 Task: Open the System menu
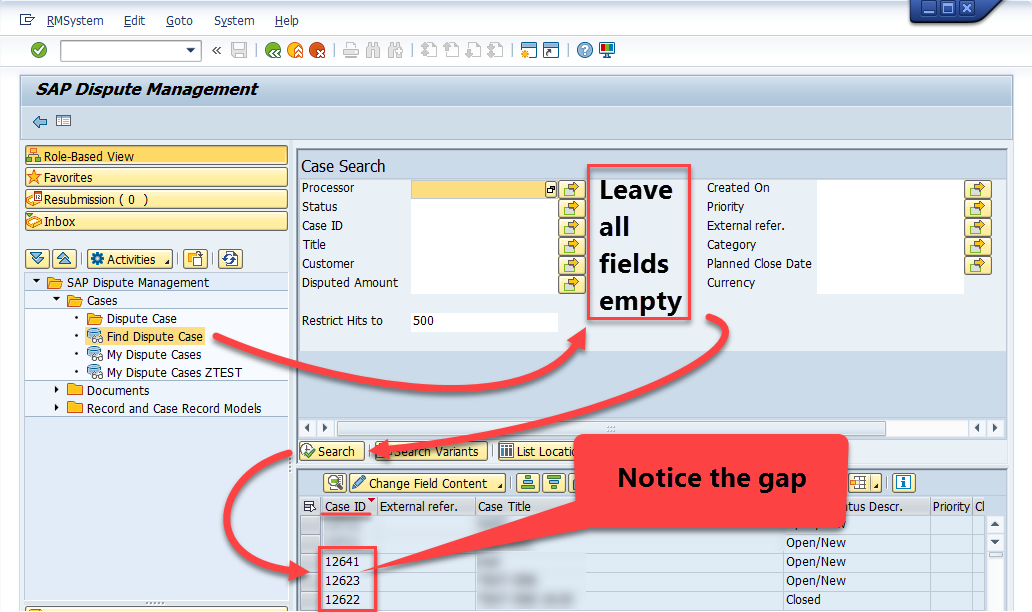234,20
